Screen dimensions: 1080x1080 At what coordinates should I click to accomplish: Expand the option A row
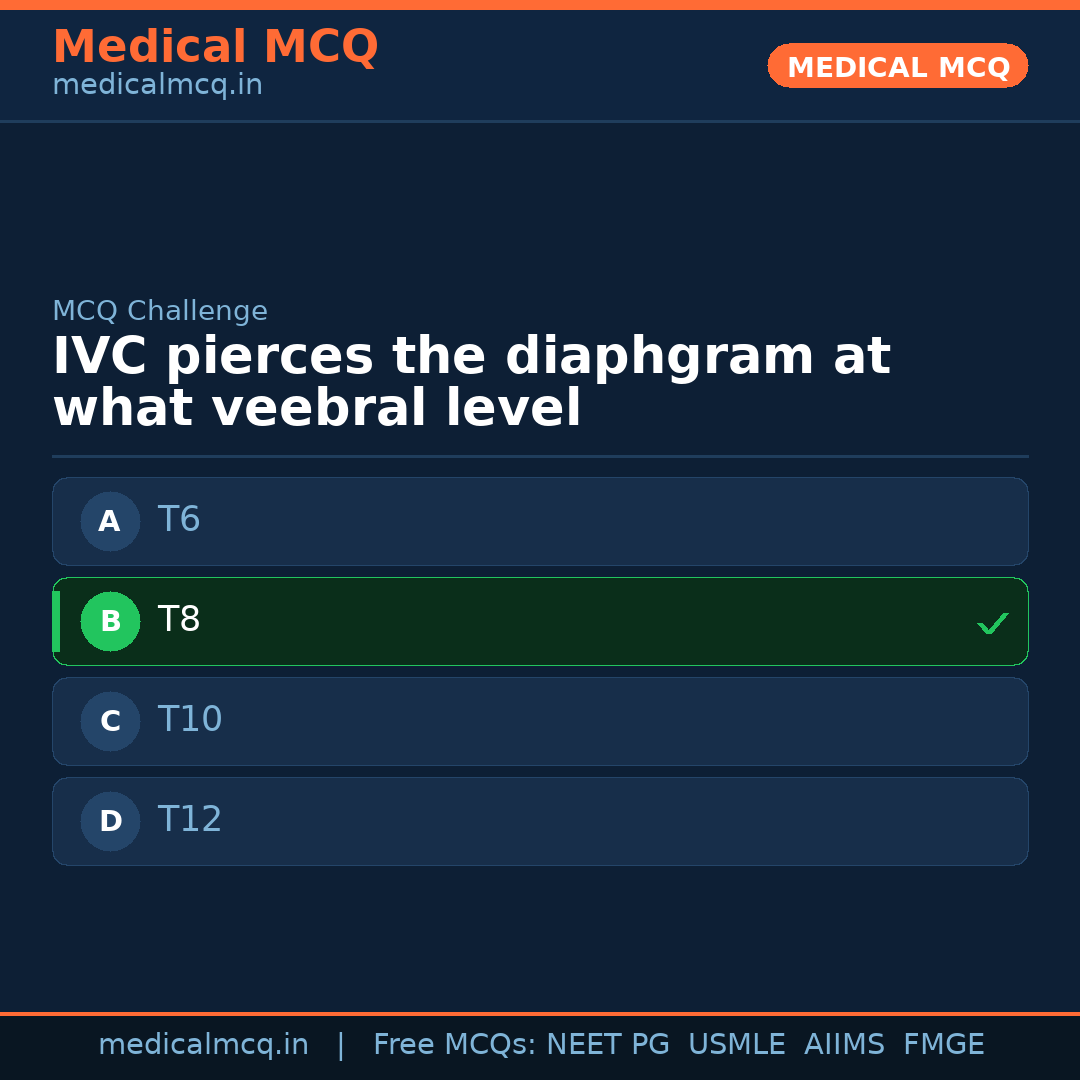click(x=540, y=521)
